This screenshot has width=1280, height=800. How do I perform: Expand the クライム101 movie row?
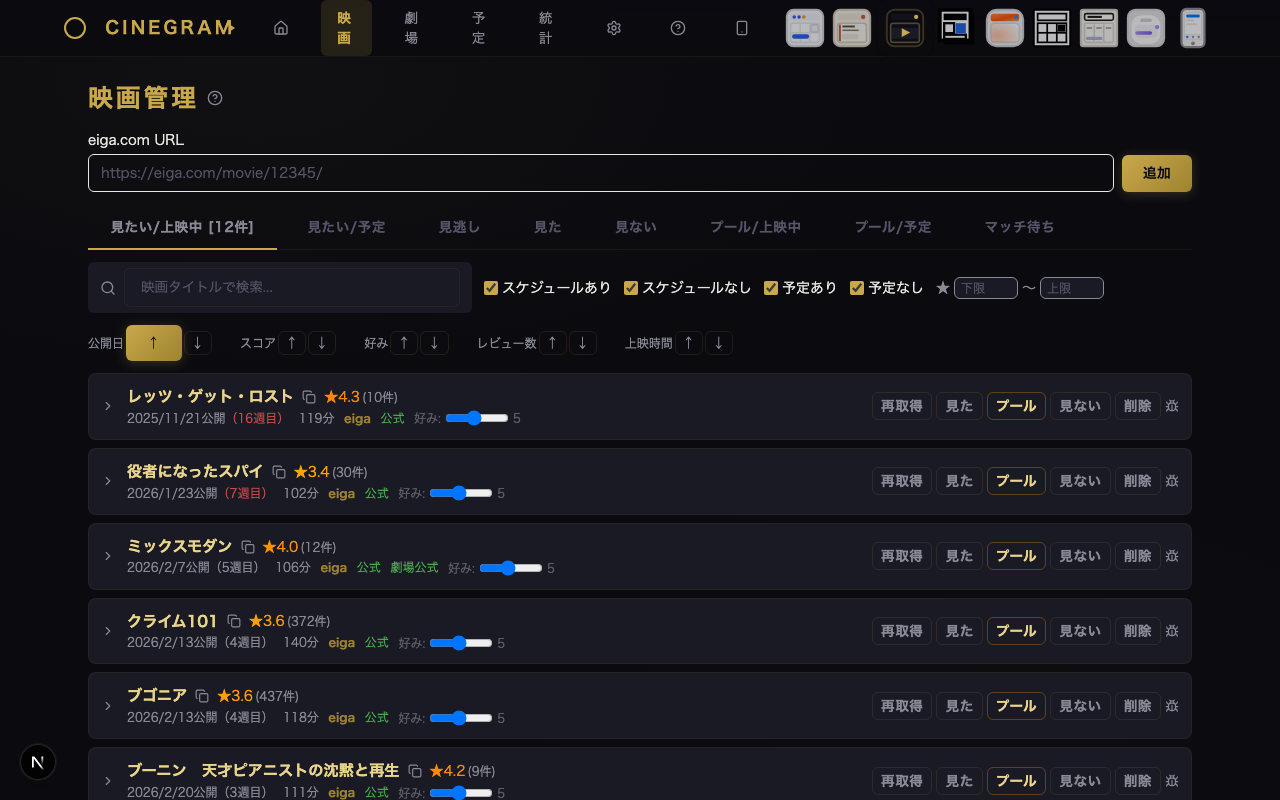pos(108,631)
